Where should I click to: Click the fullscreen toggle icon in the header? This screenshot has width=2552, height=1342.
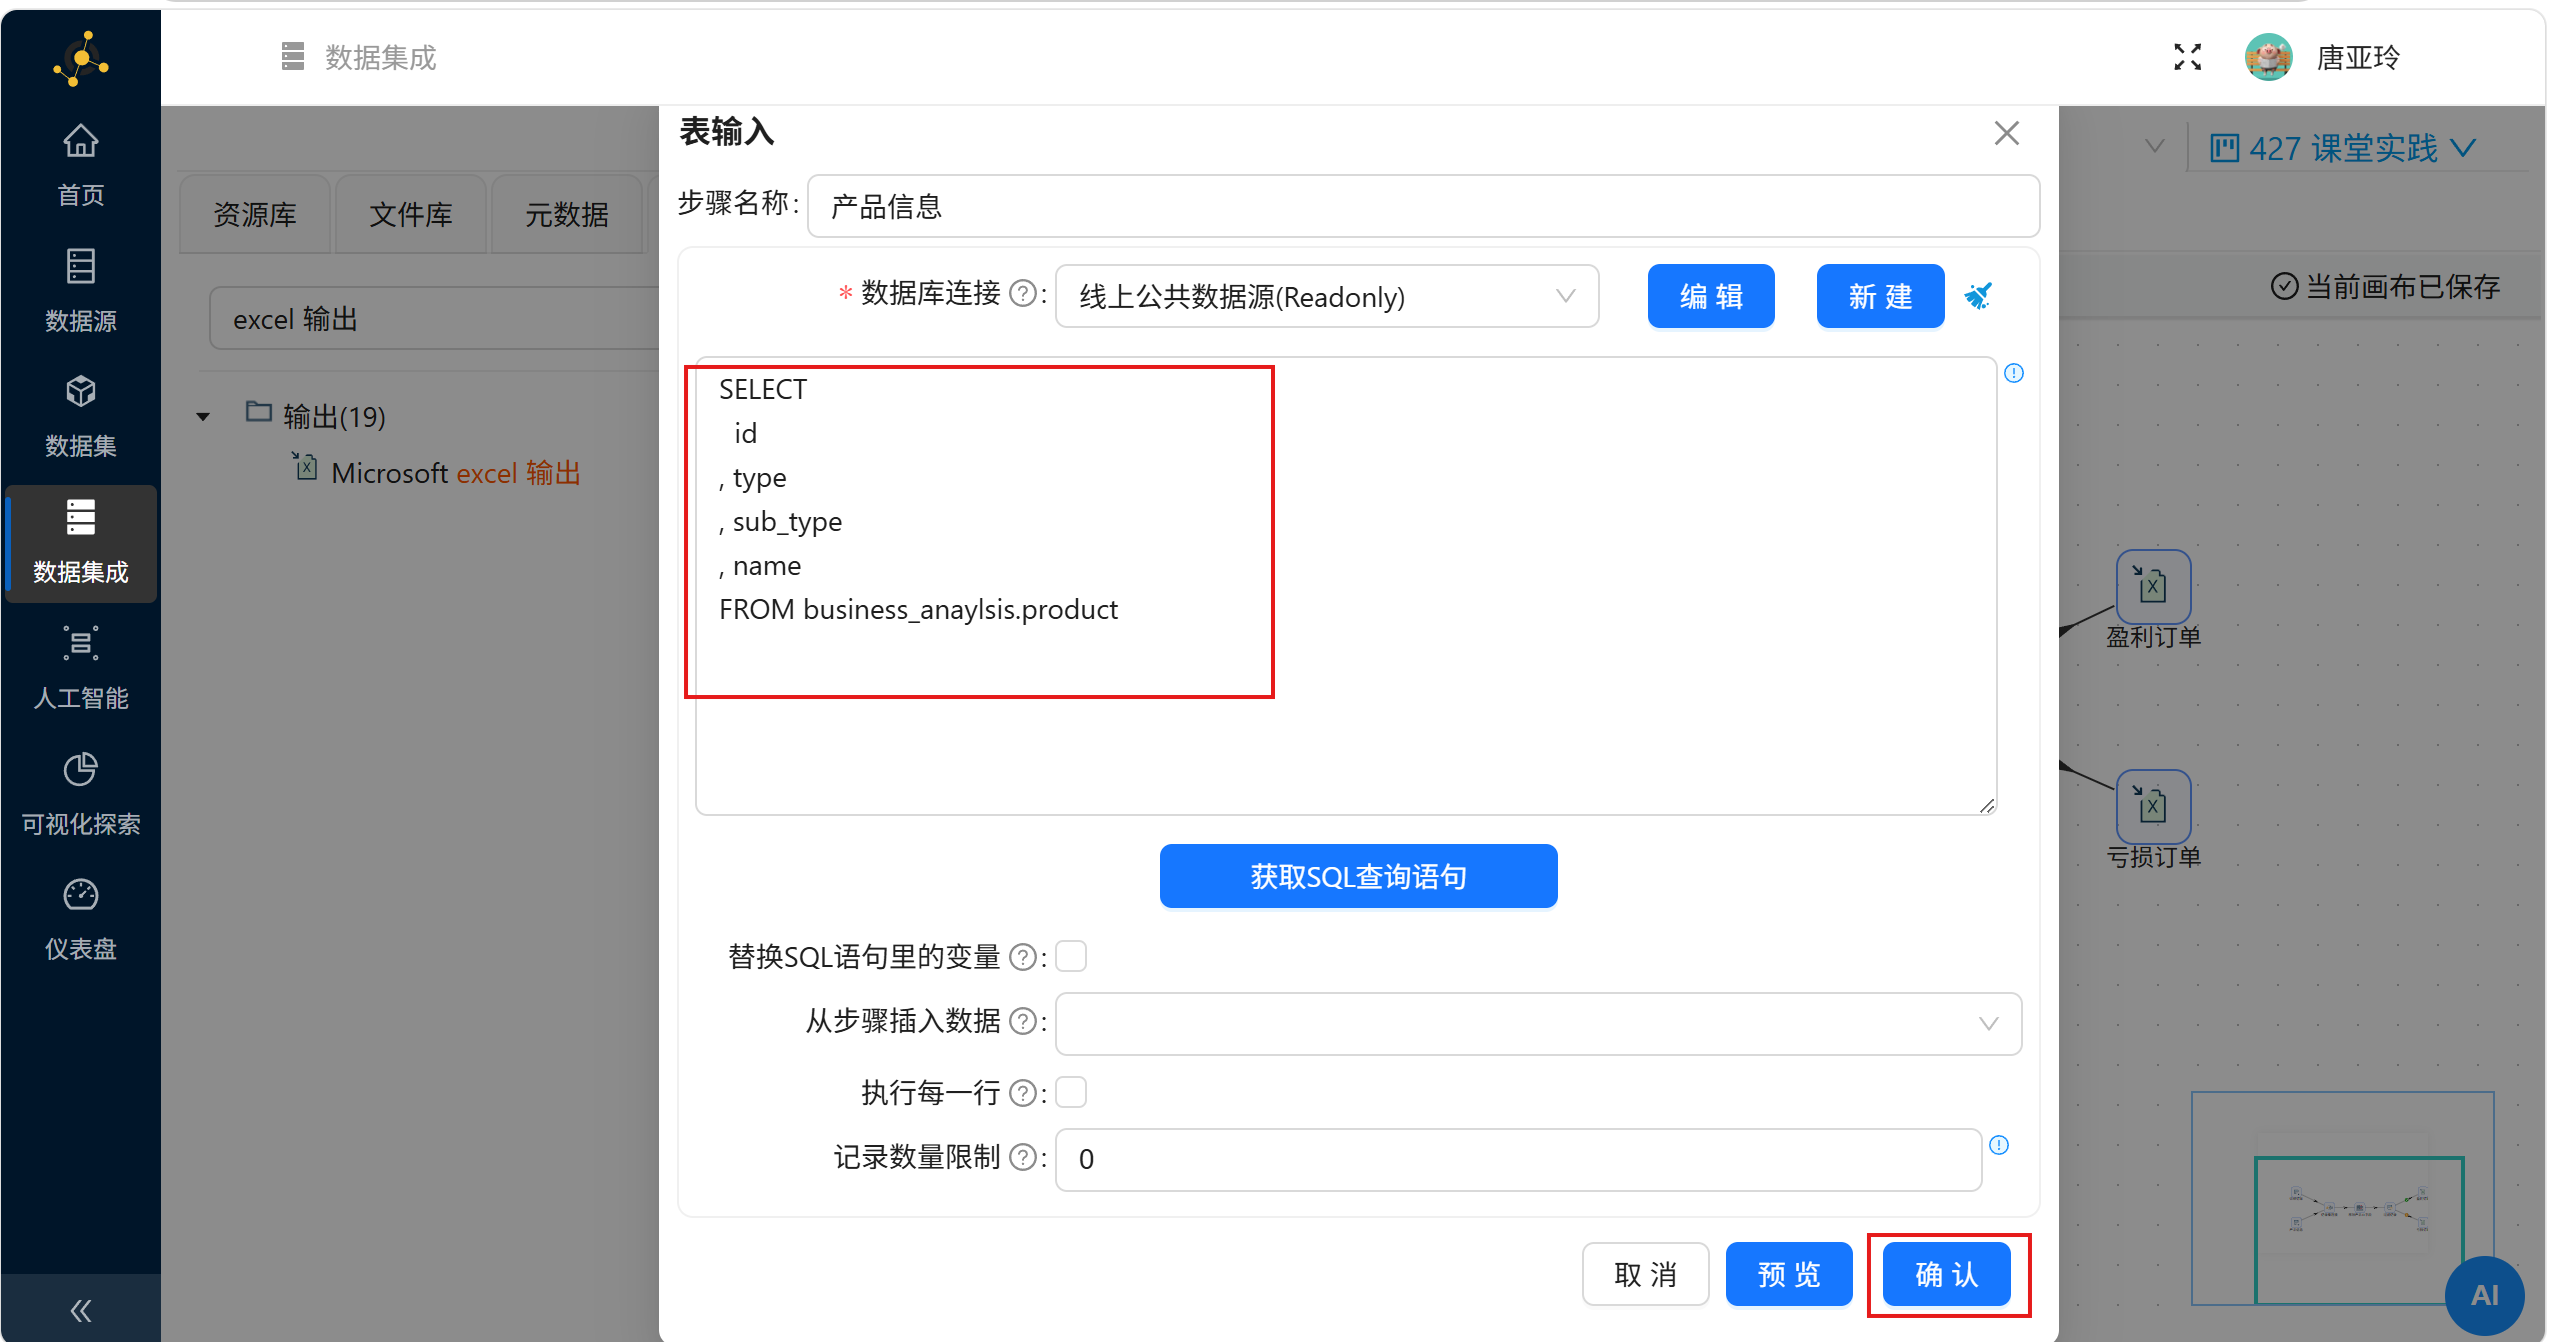tap(2187, 57)
